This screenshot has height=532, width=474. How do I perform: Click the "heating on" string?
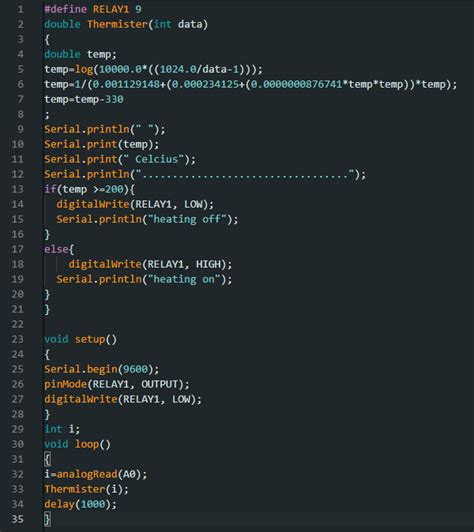(x=181, y=279)
